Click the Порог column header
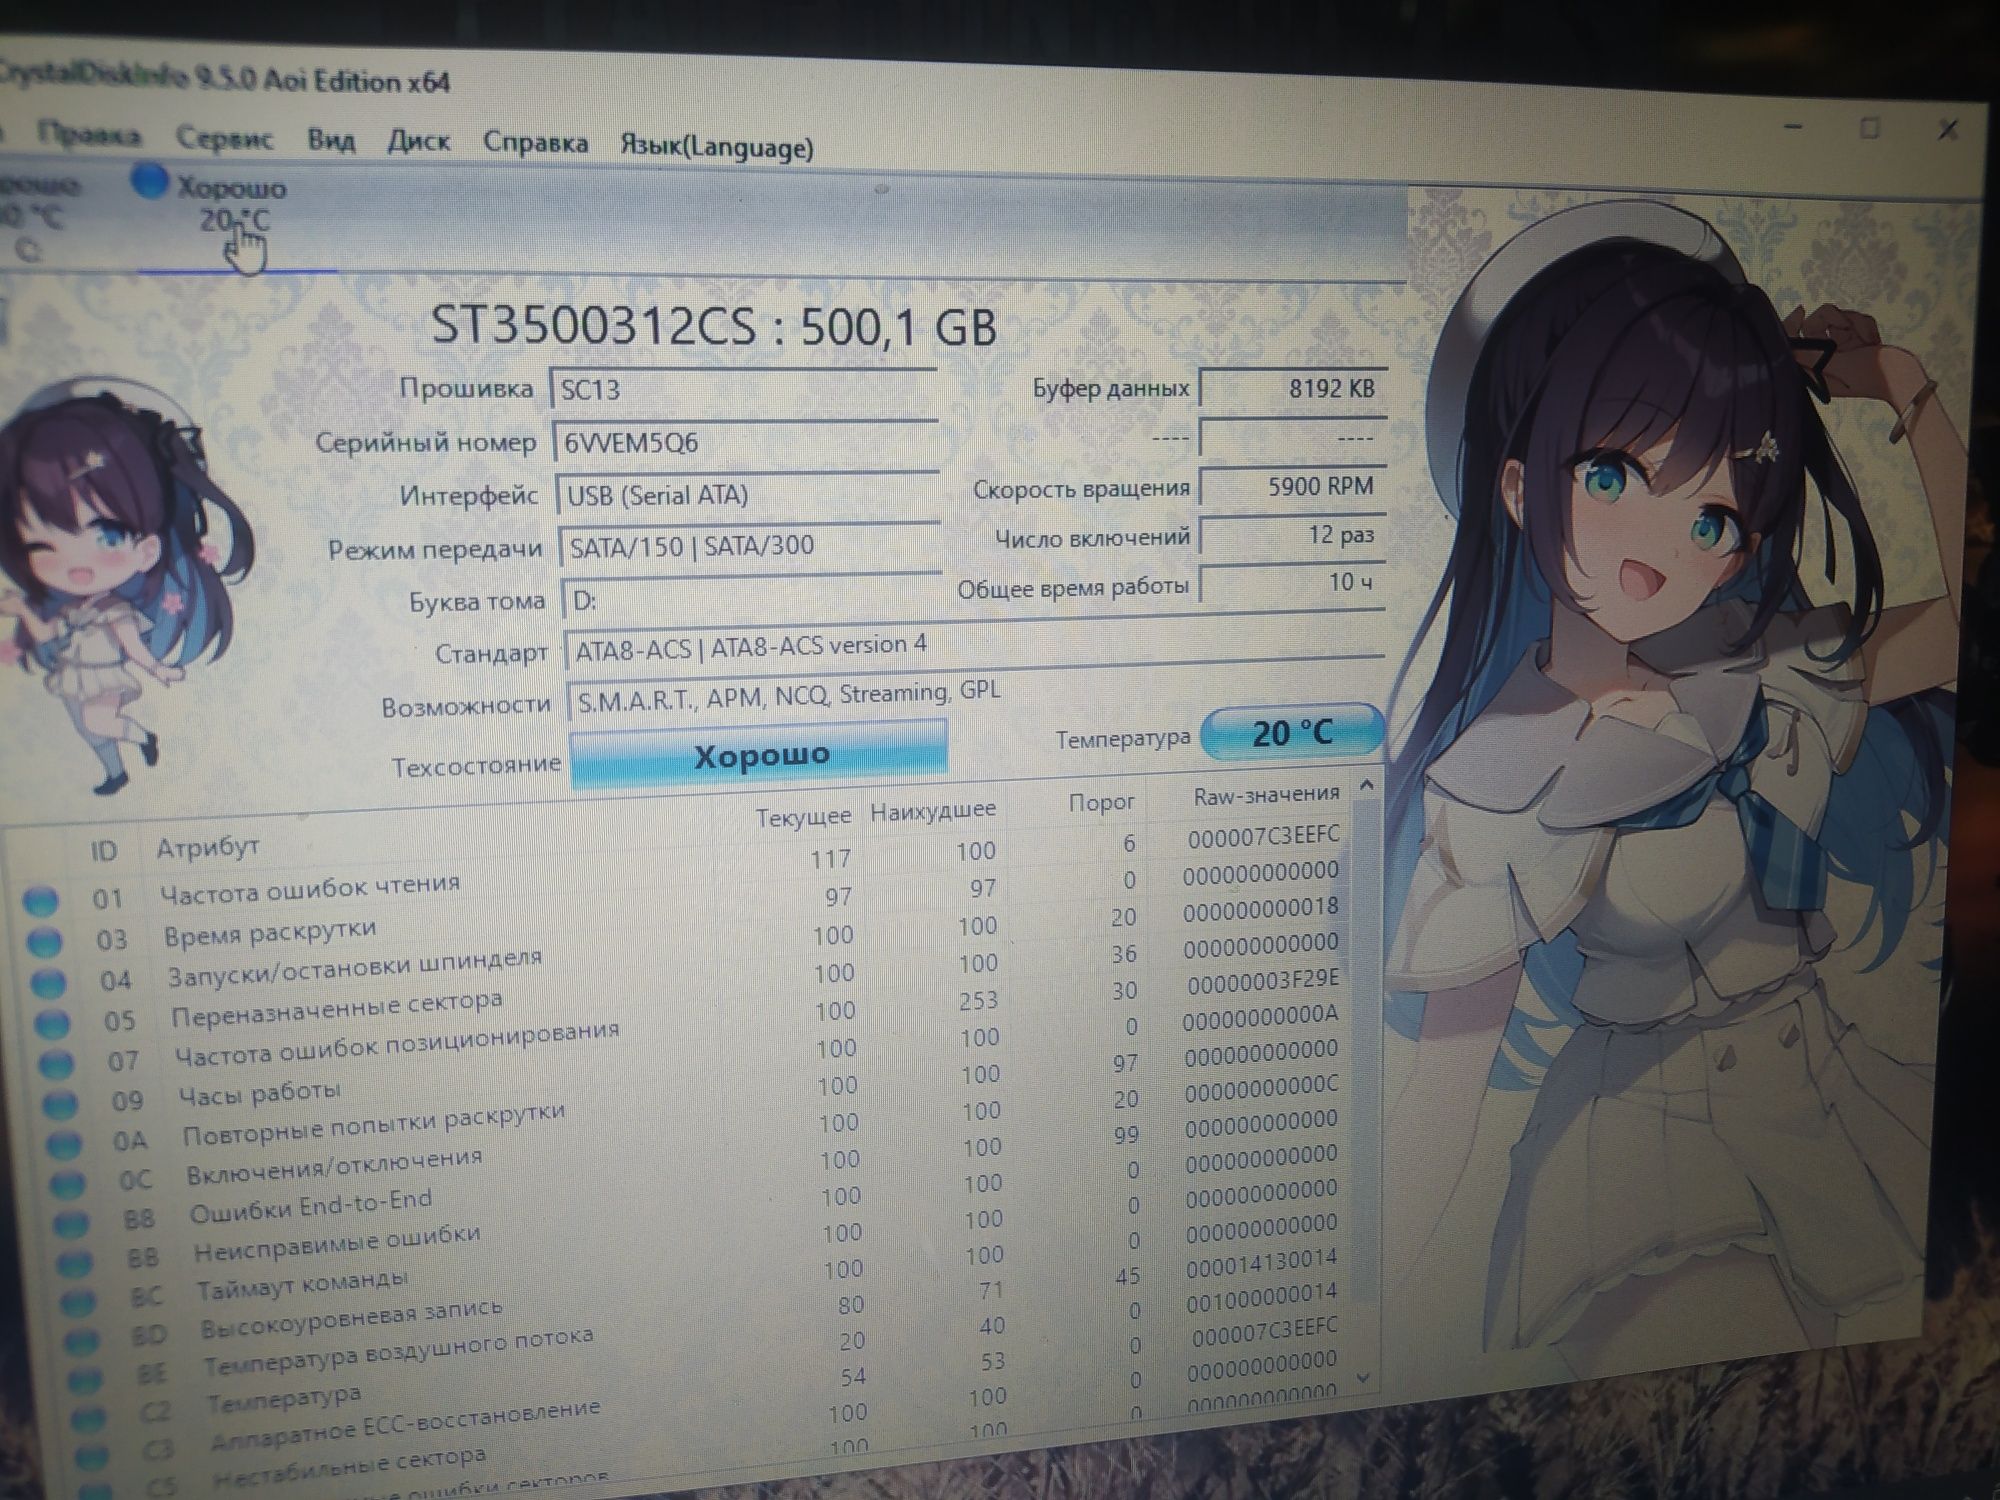Image resolution: width=2000 pixels, height=1500 pixels. pos(1101,802)
